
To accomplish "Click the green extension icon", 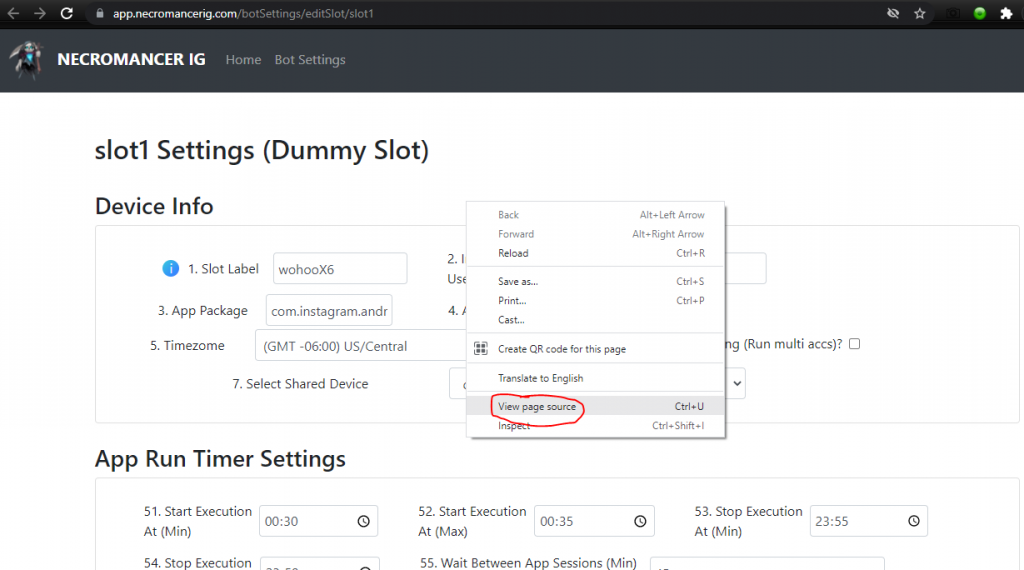I will coord(980,13).
